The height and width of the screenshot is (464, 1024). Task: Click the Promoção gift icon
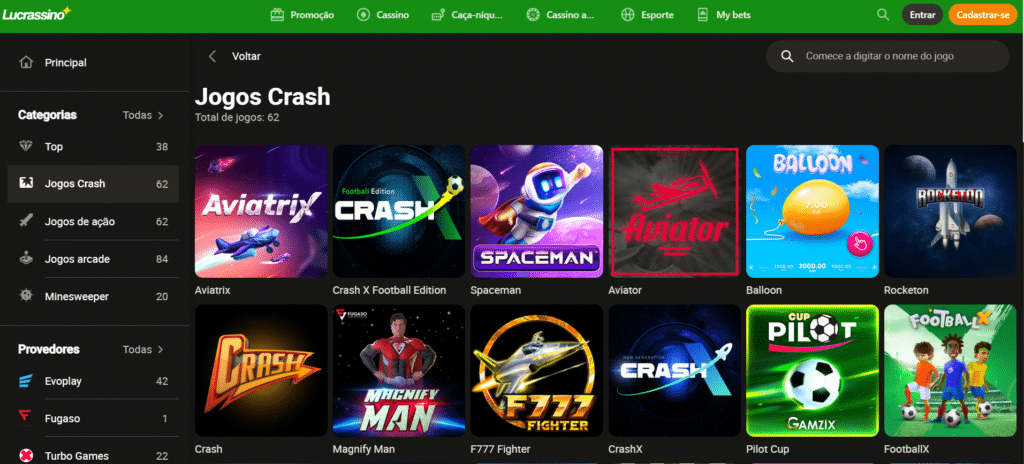click(x=278, y=14)
